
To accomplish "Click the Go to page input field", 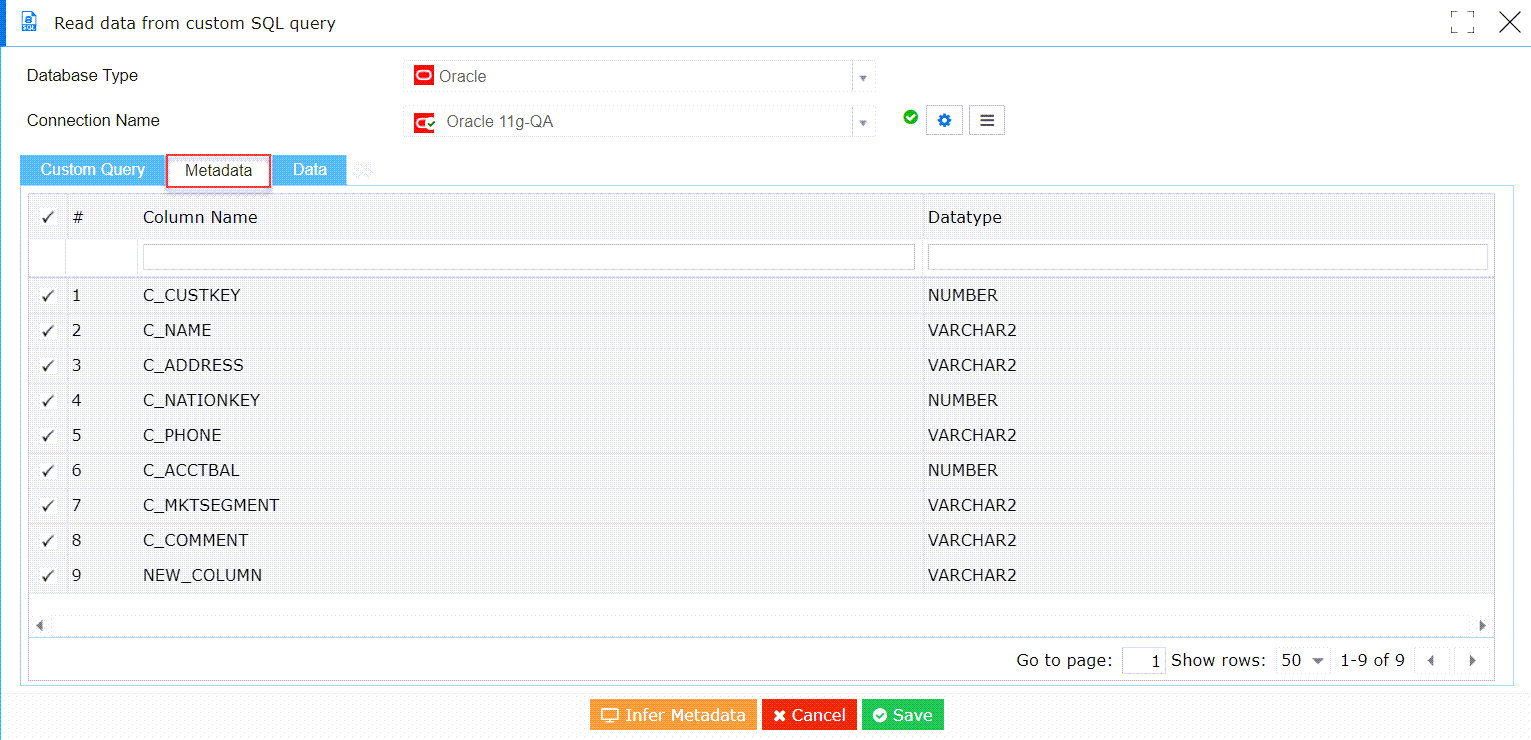I will (x=1143, y=660).
